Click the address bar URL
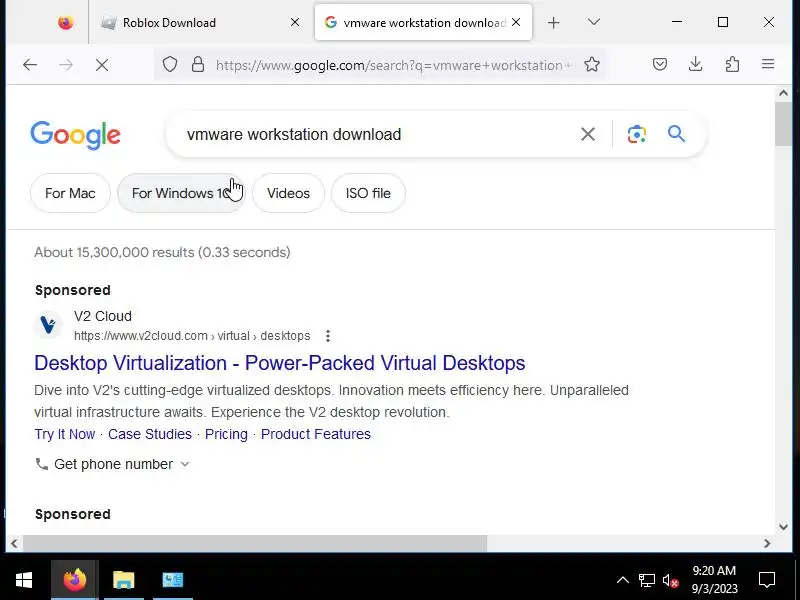The image size is (800, 600). point(393,65)
